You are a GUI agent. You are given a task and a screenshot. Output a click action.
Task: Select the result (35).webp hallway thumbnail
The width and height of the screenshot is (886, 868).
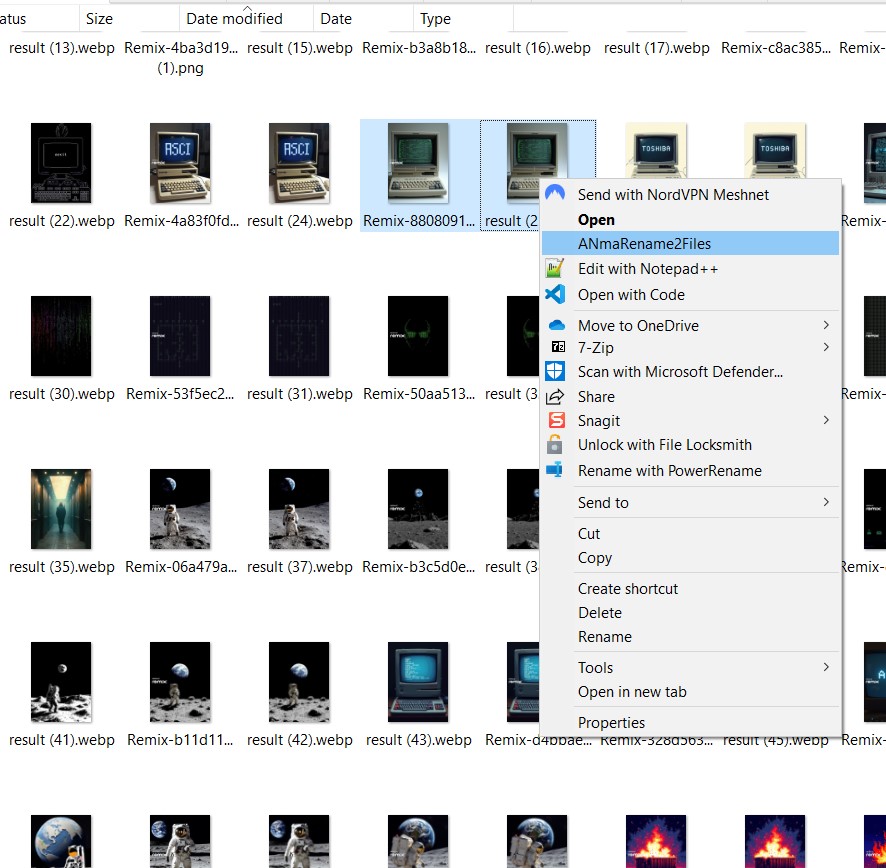(x=61, y=509)
